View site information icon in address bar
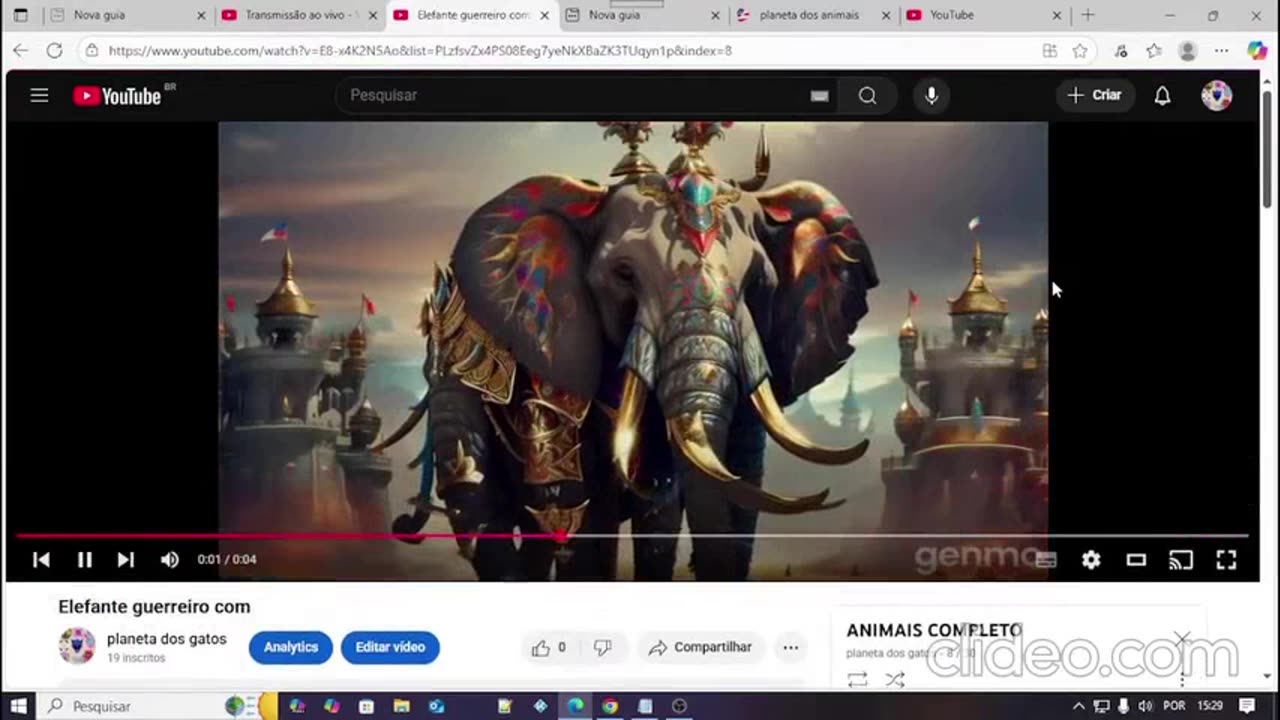The height and width of the screenshot is (720, 1280). (91, 50)
